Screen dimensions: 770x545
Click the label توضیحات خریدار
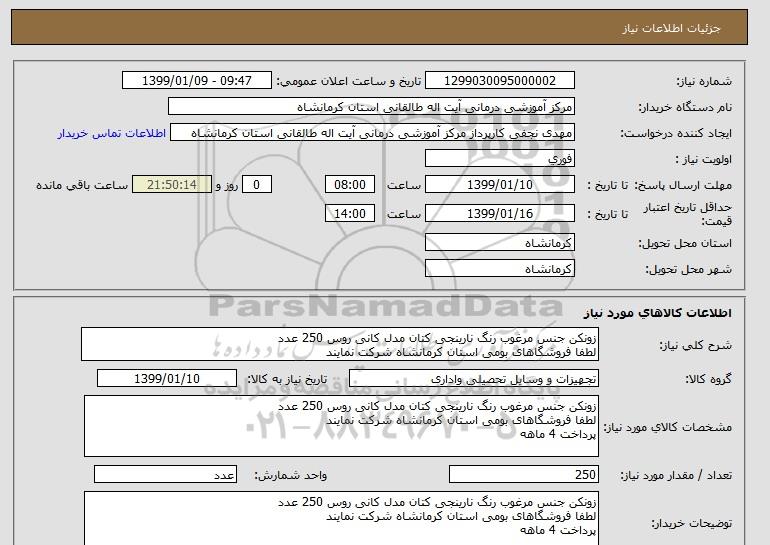coord(691,523)
